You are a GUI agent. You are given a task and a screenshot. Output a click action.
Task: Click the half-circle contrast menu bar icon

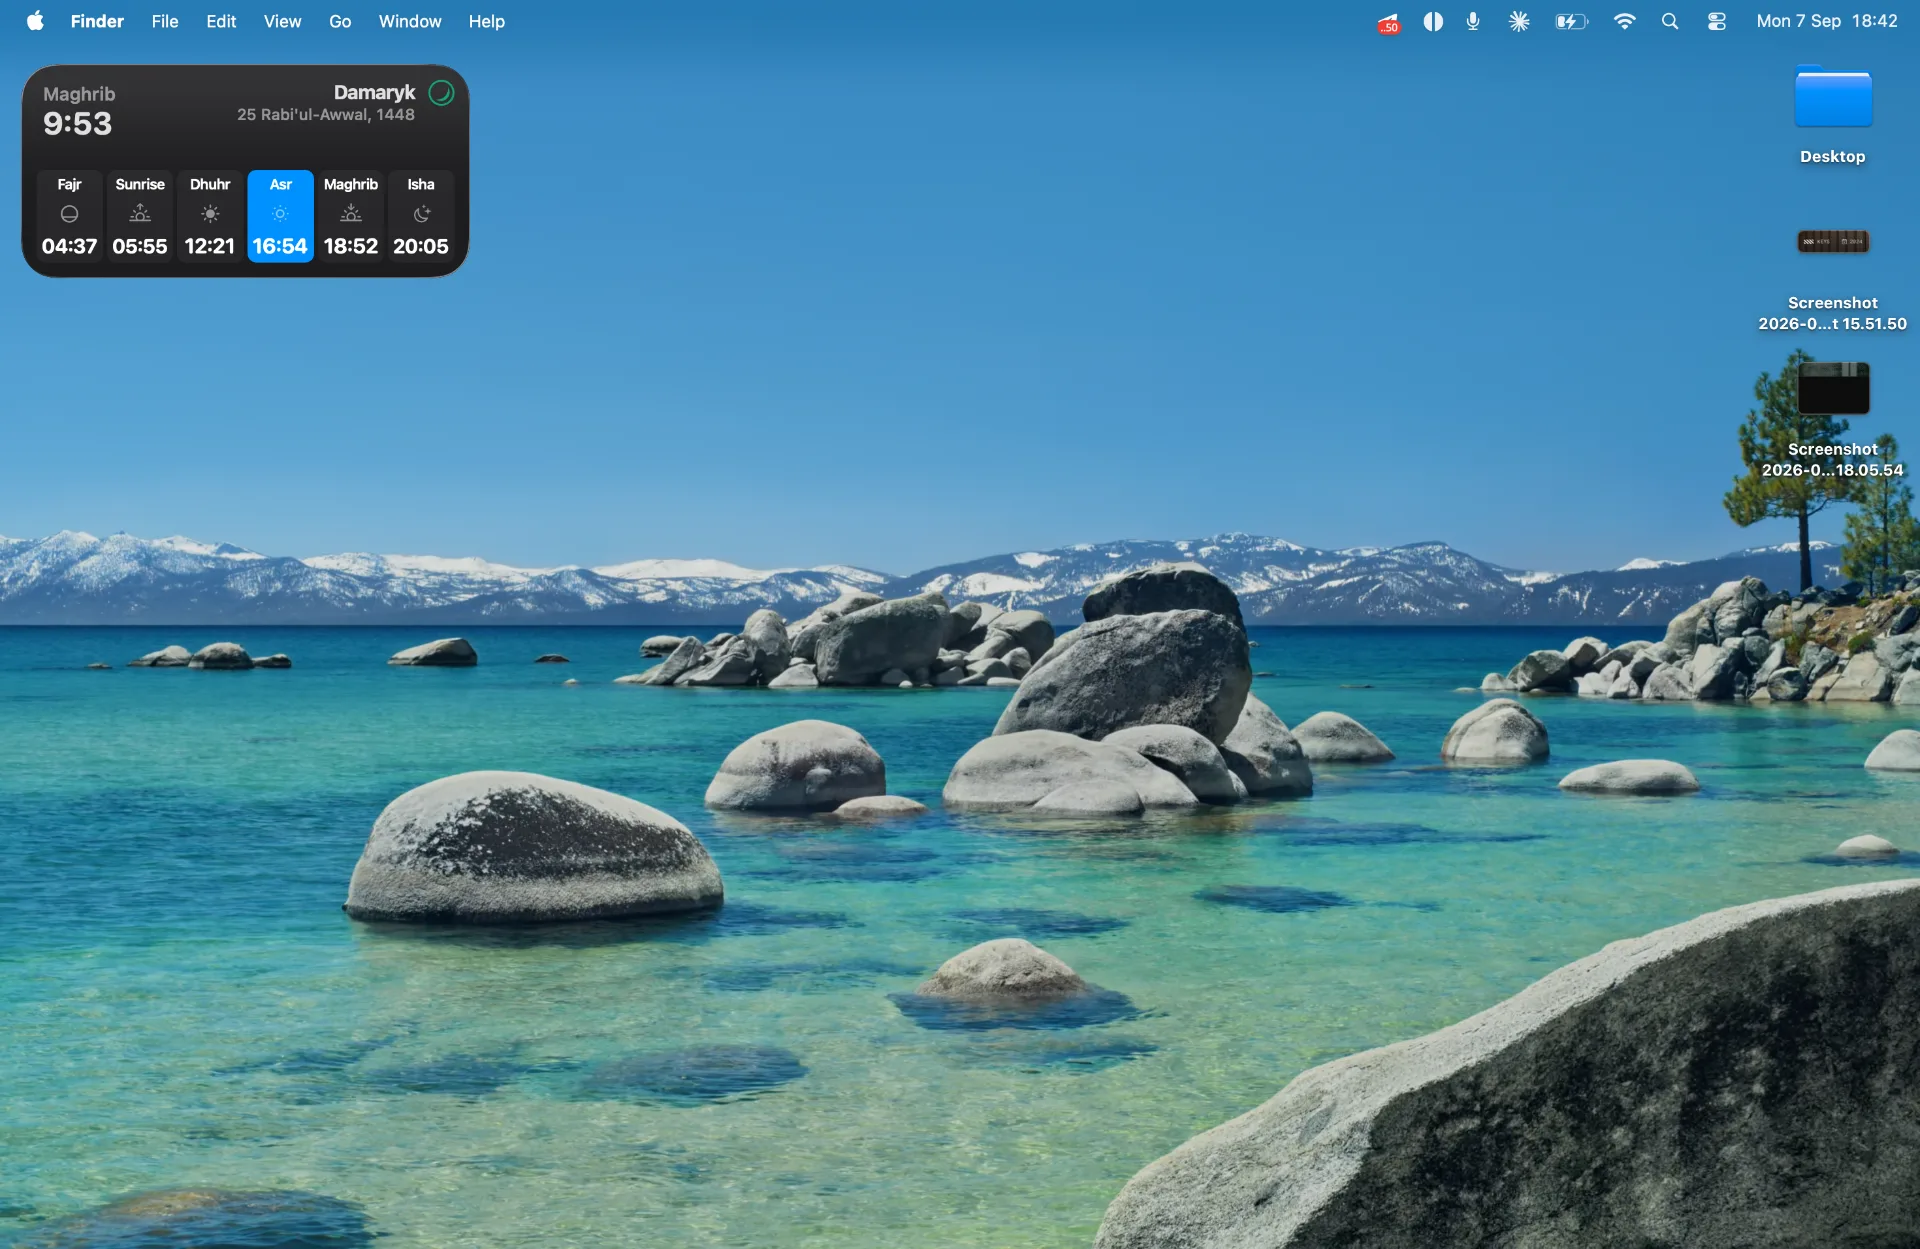pyautogui.click(x=1433, y=21)
